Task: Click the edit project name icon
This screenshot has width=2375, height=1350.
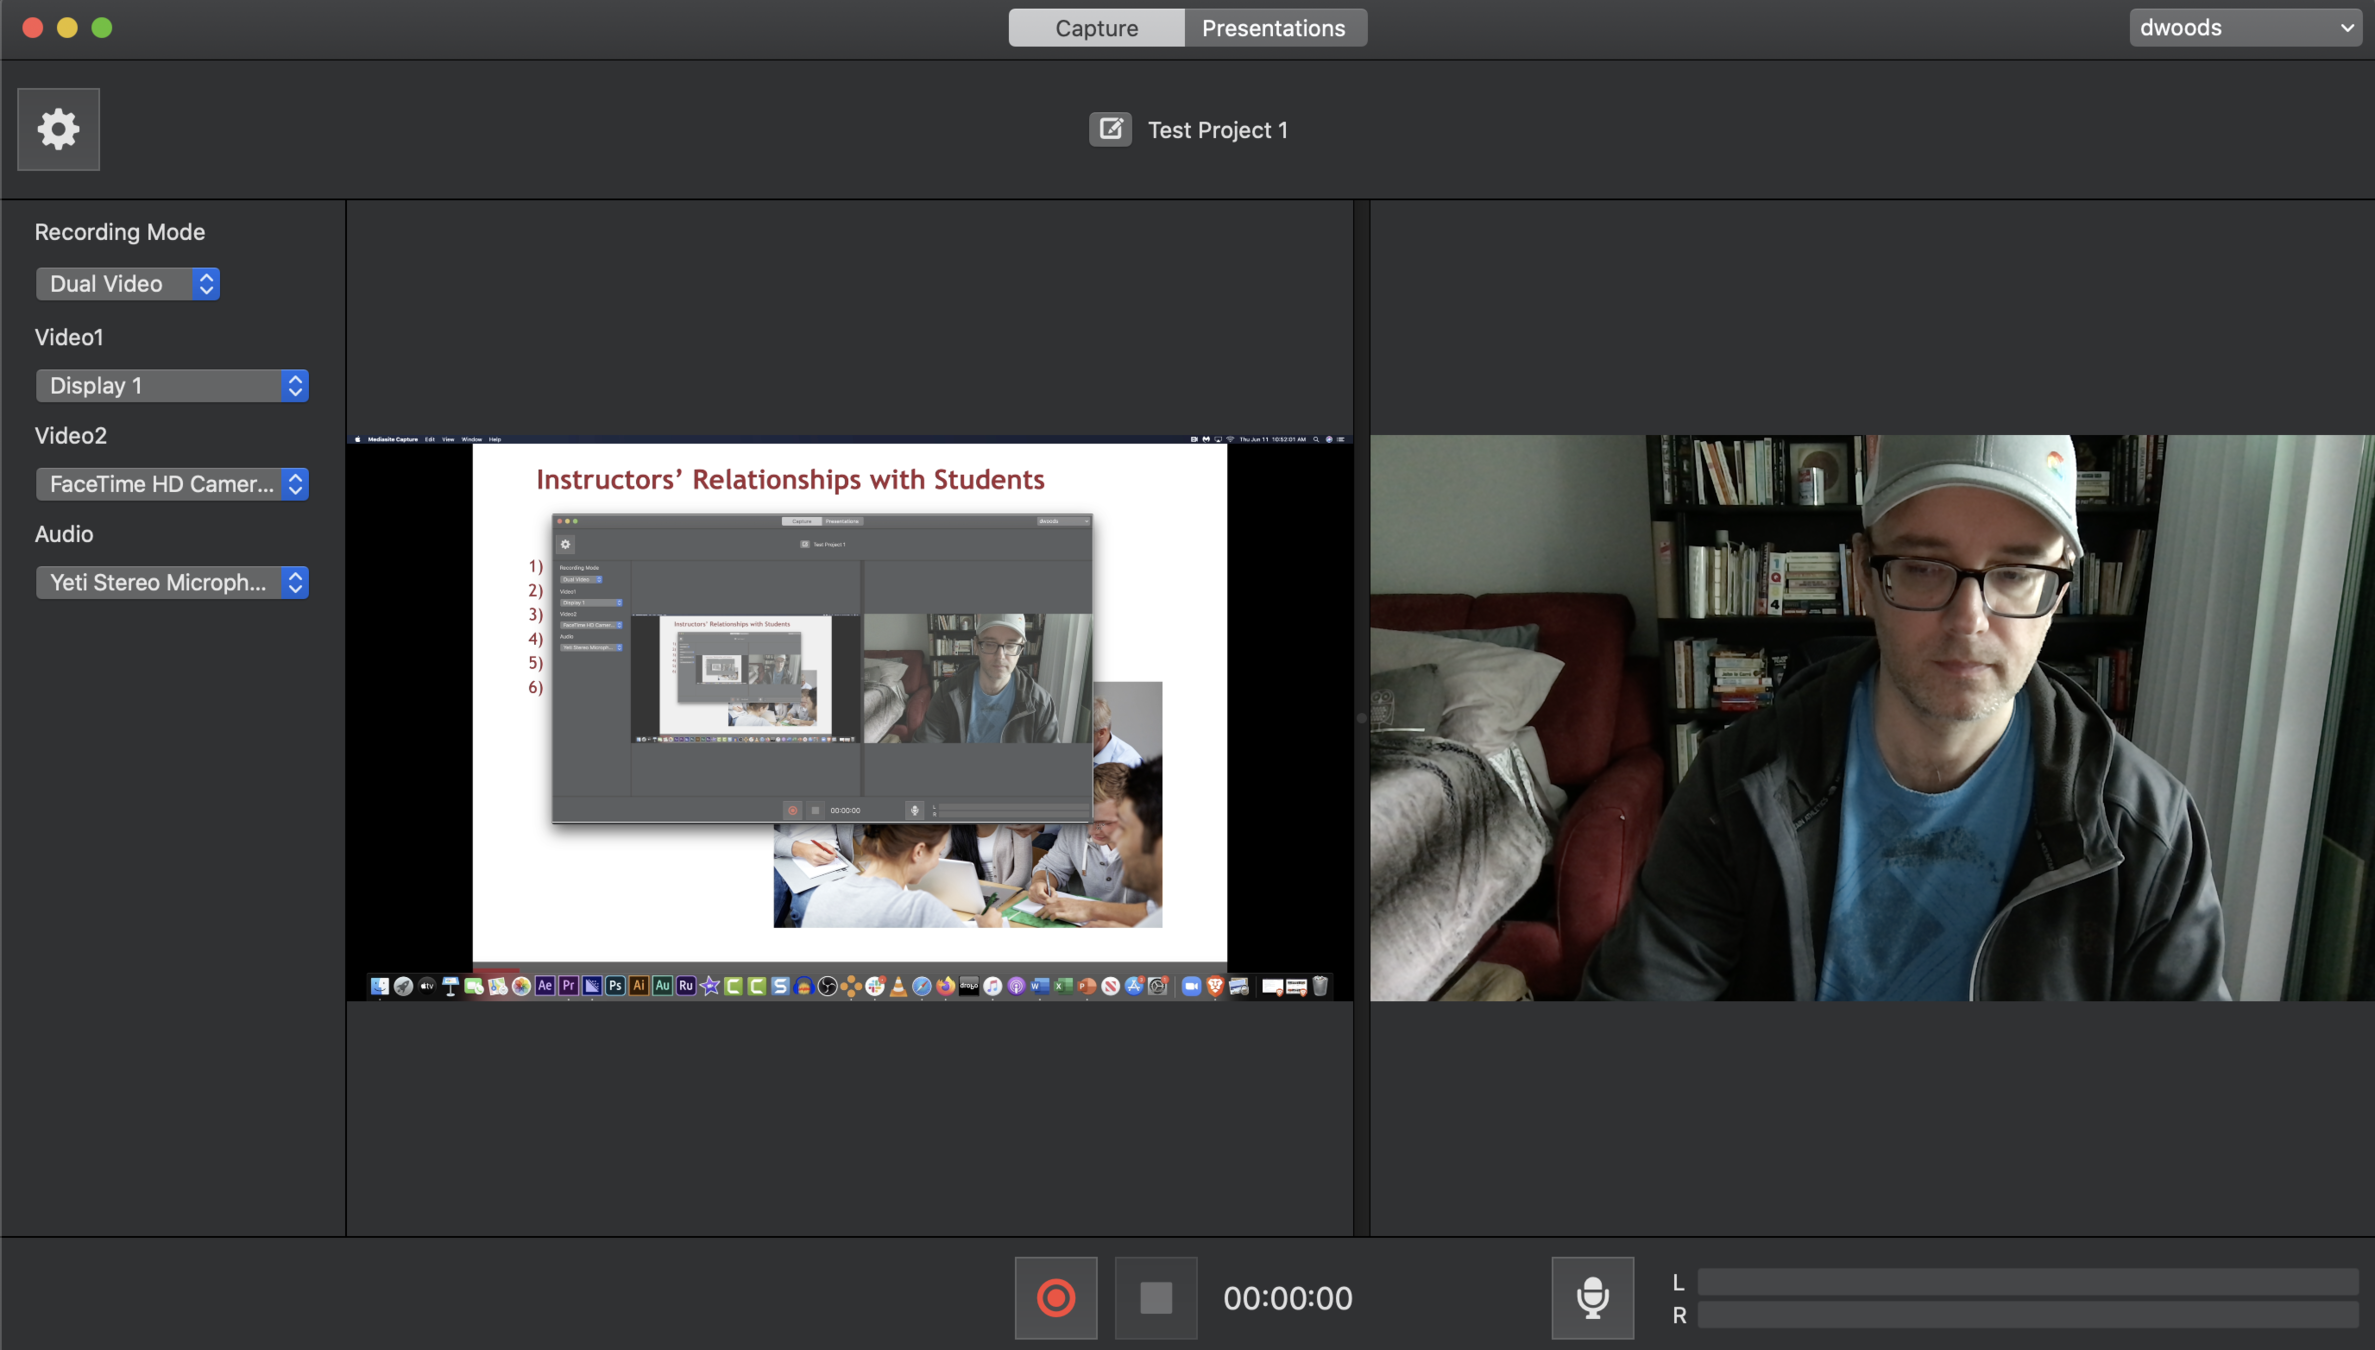Action: click(x=1110, y=129)
